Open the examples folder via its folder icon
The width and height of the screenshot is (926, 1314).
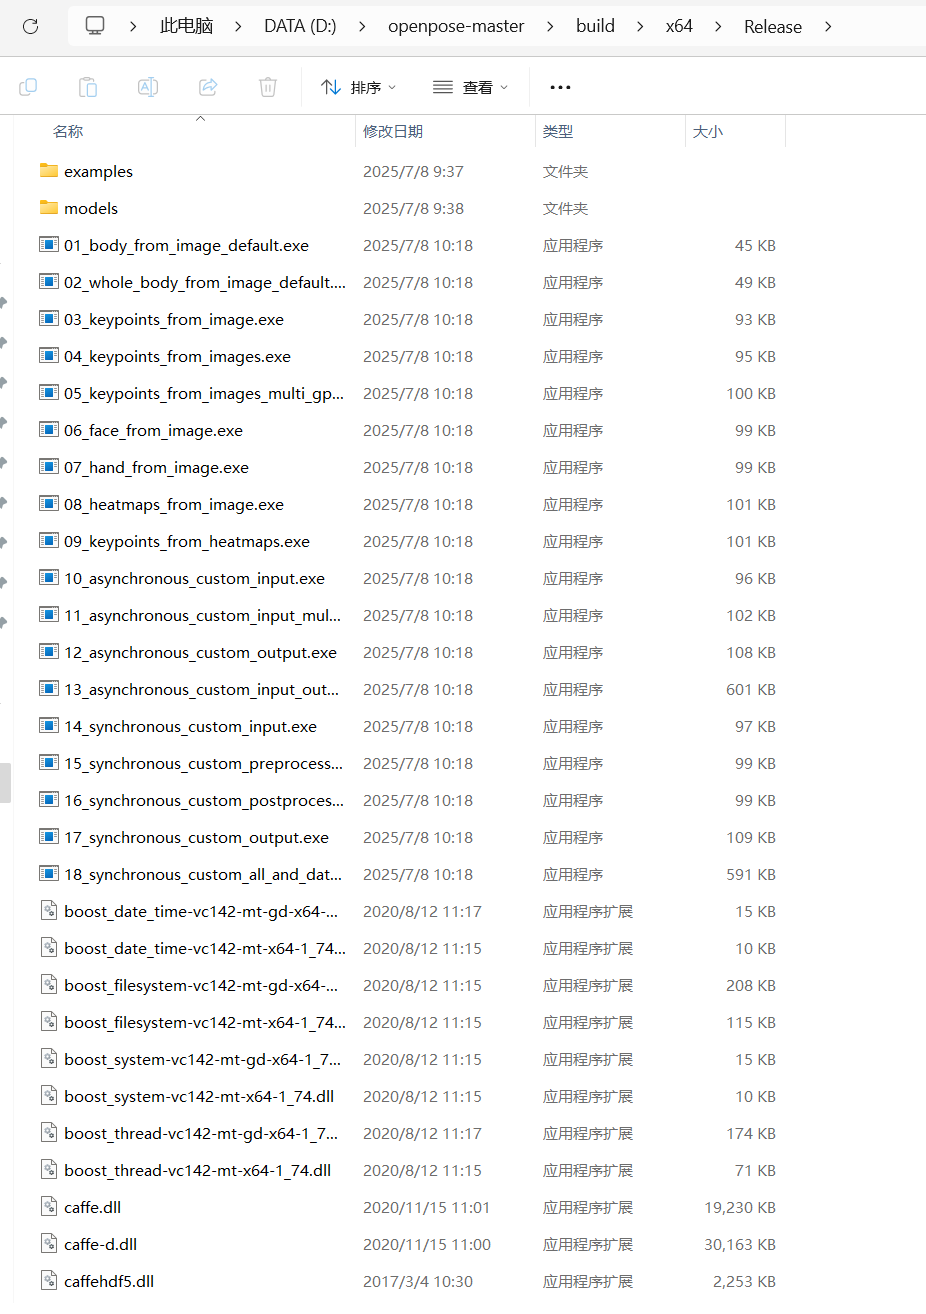point(48,170)
